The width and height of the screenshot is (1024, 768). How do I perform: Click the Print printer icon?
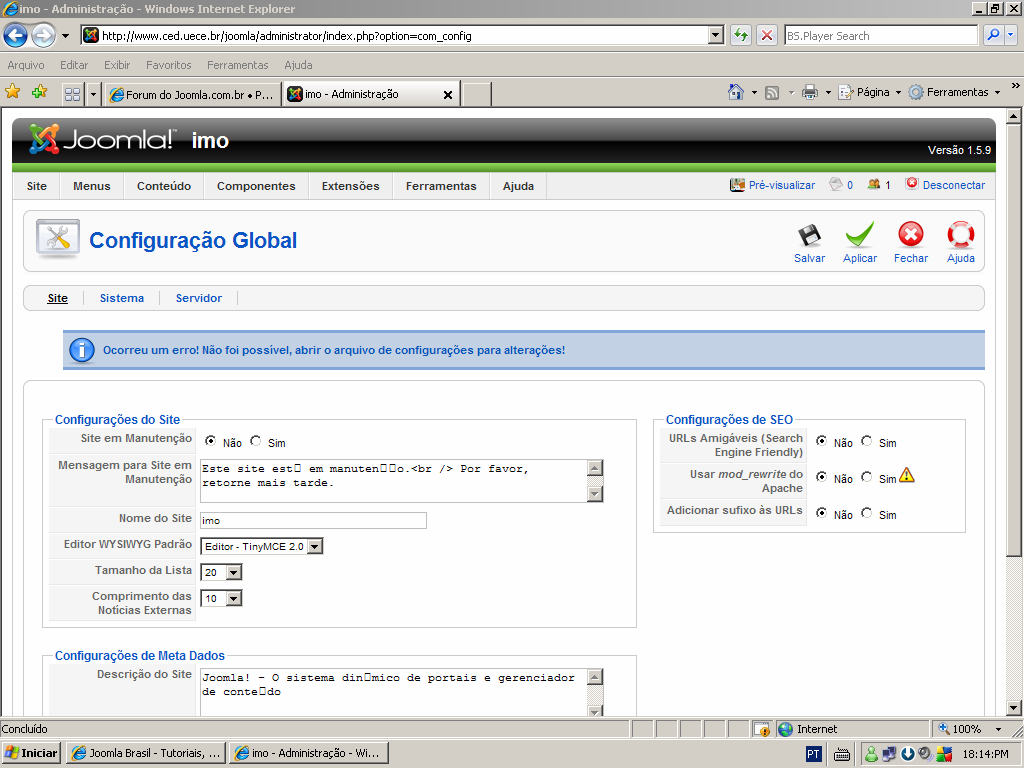coord(810,92)
